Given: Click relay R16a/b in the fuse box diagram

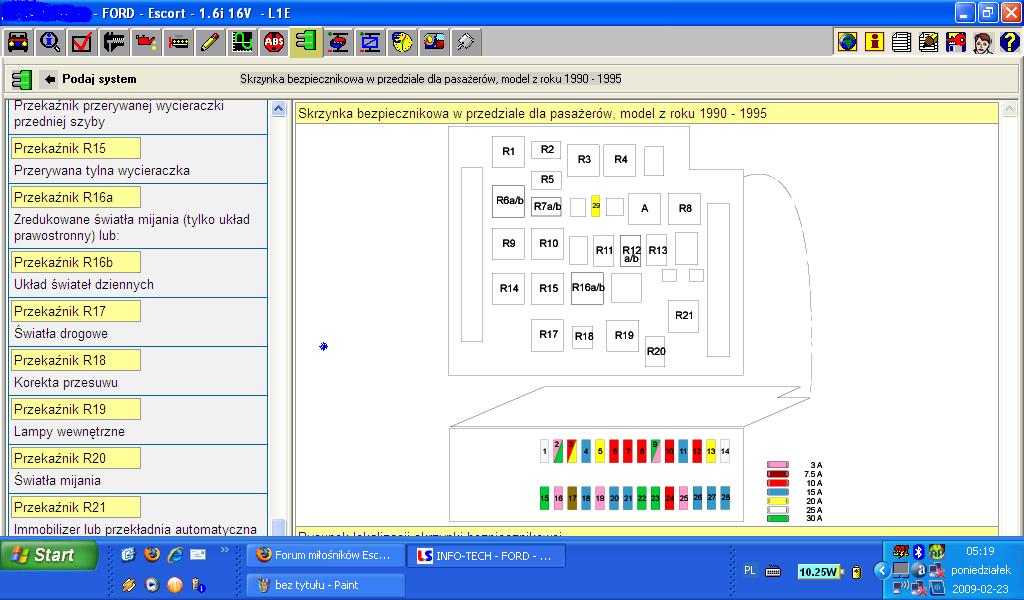Looking at the screenshot, I should coord(587,288).
